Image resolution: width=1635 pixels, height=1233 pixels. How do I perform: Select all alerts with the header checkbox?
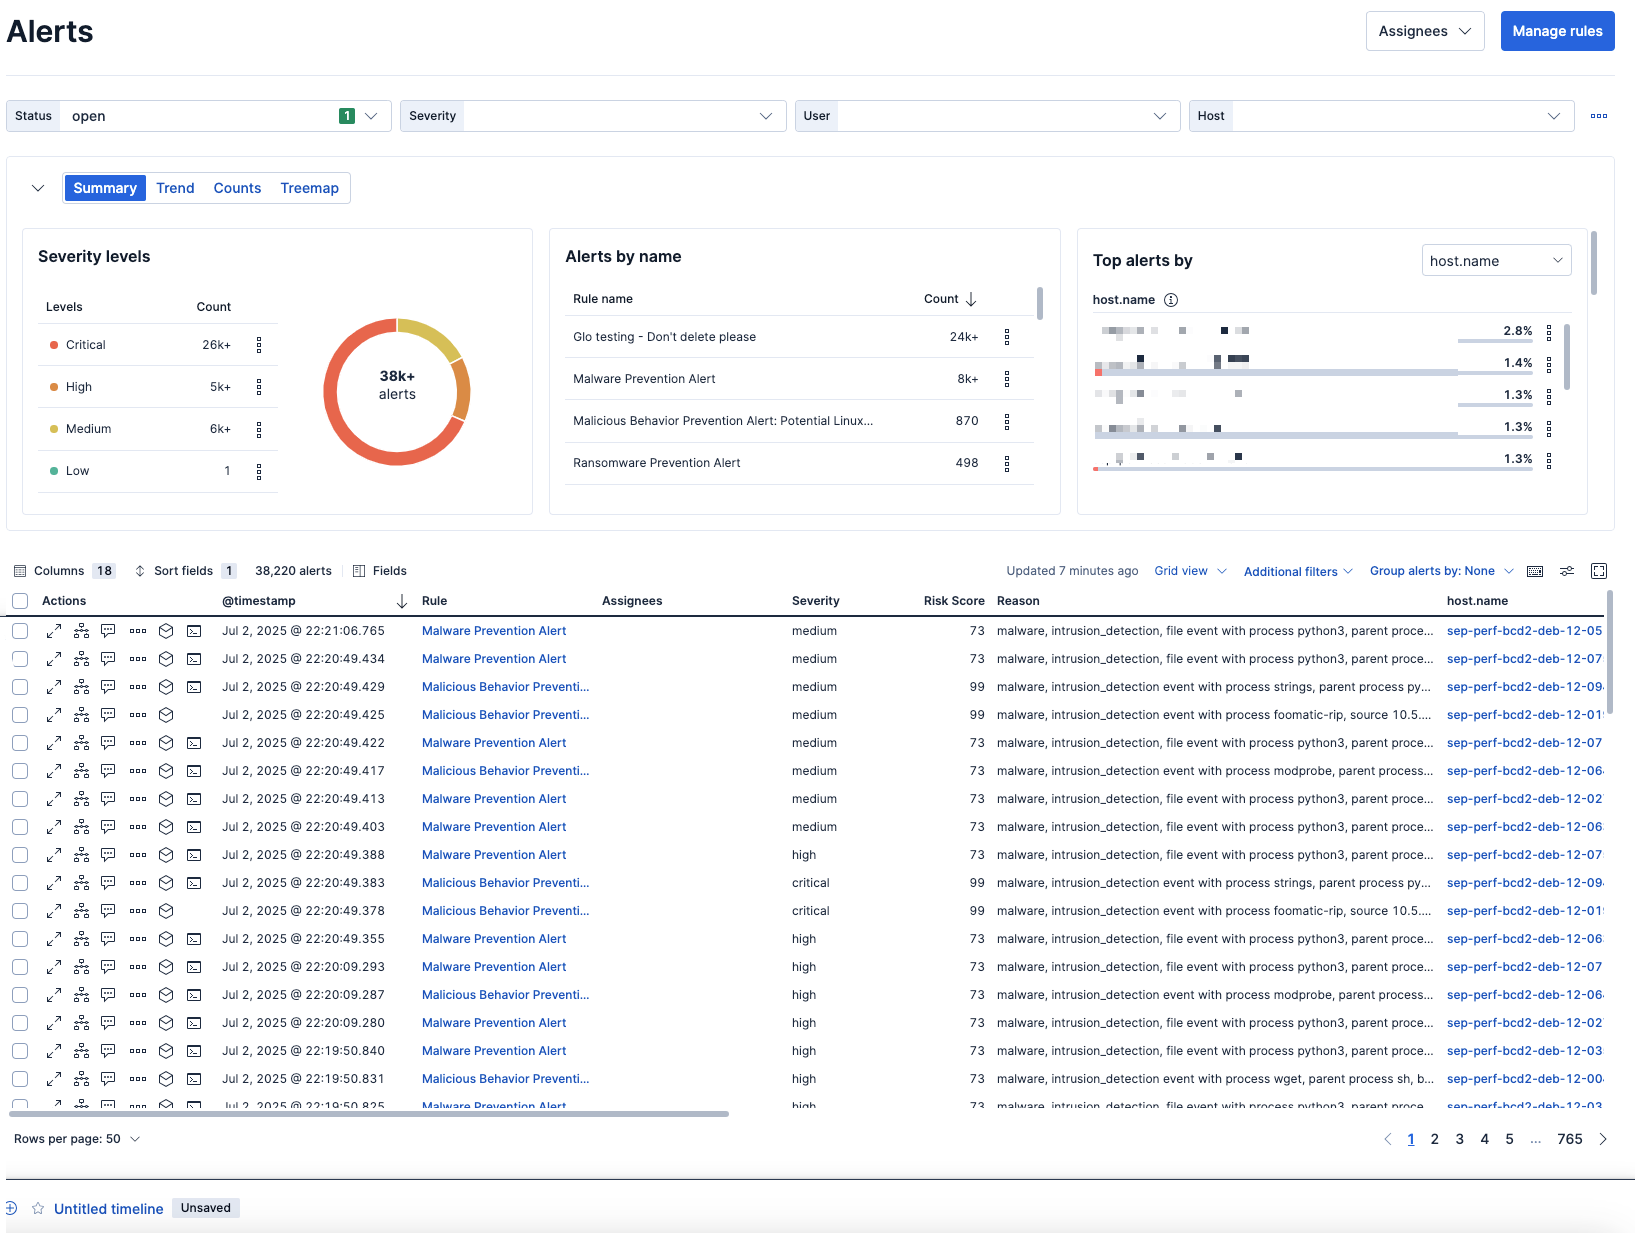coord(20,601)
